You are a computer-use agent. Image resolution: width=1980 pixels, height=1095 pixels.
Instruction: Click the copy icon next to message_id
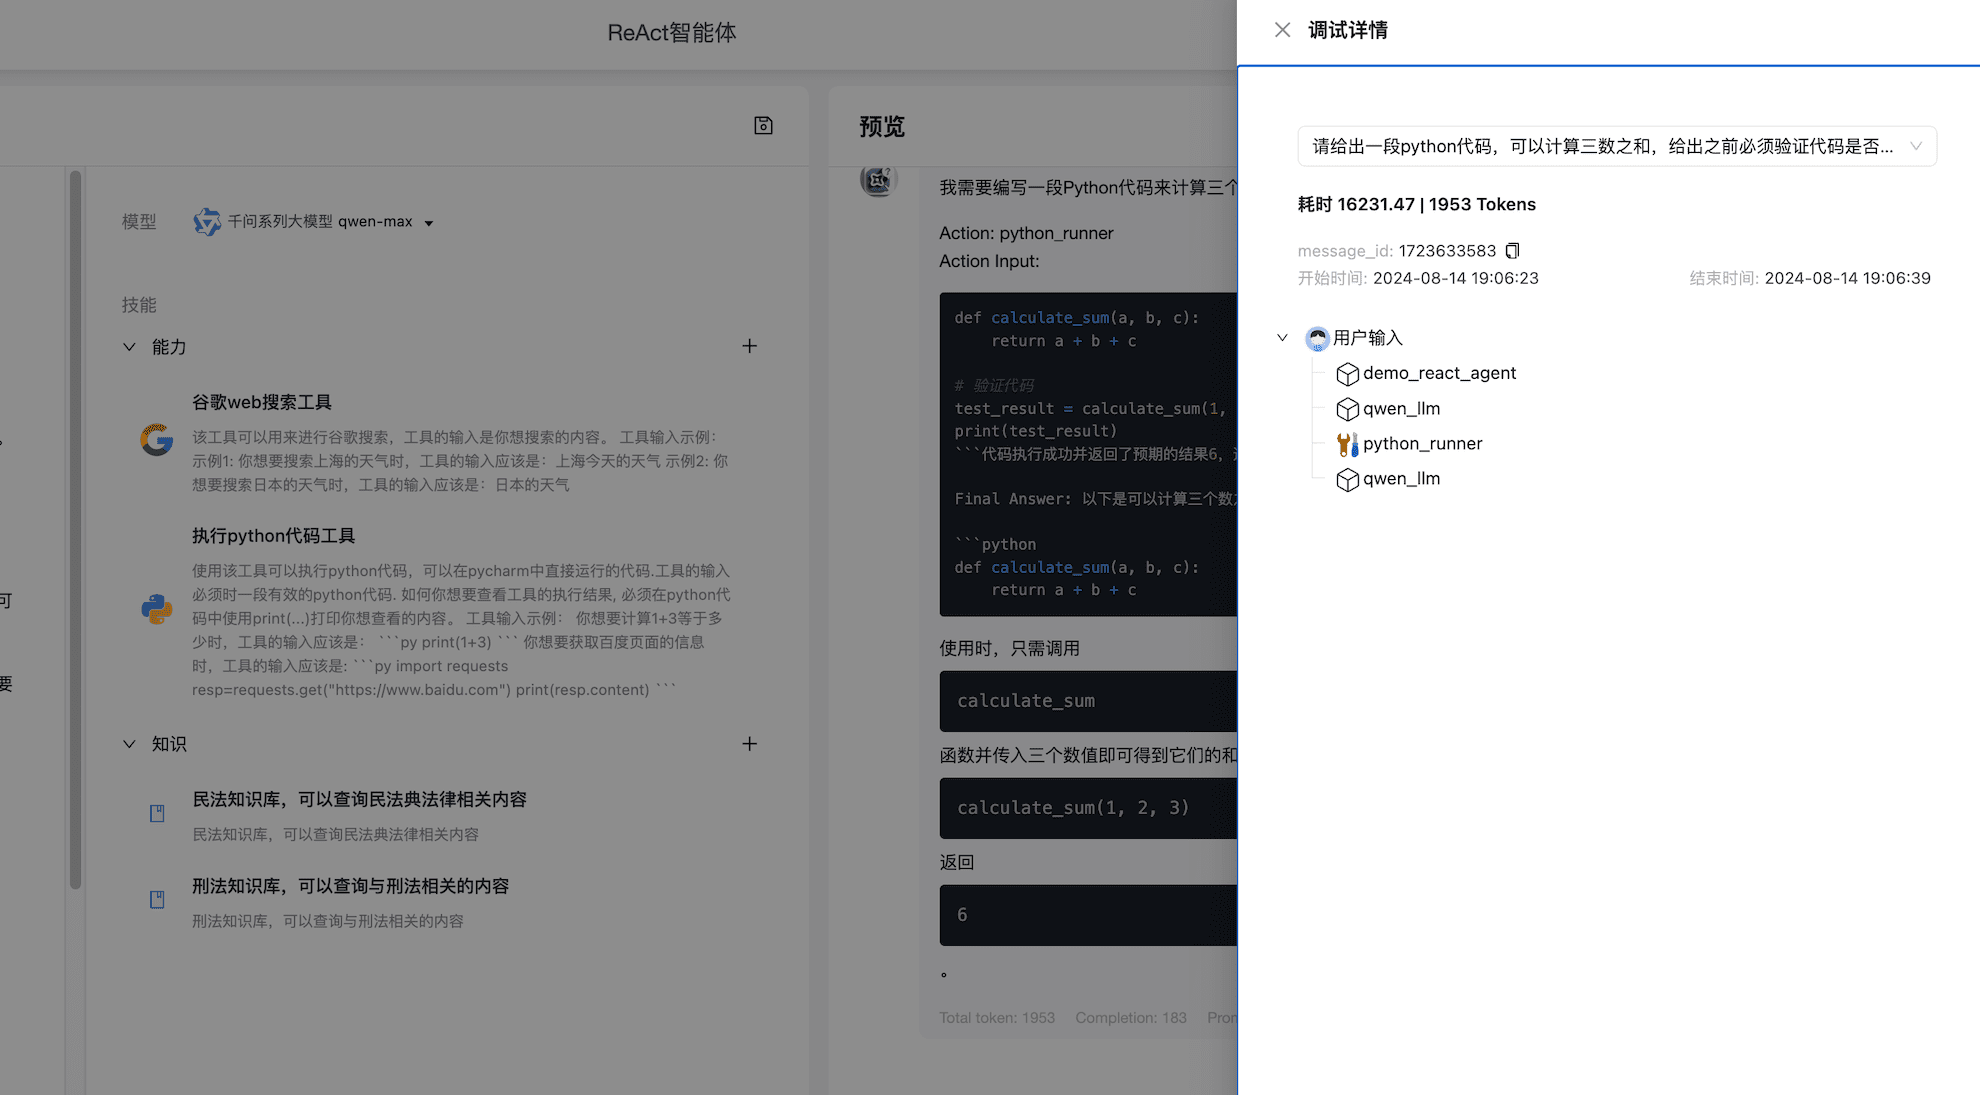[1512, 251]
